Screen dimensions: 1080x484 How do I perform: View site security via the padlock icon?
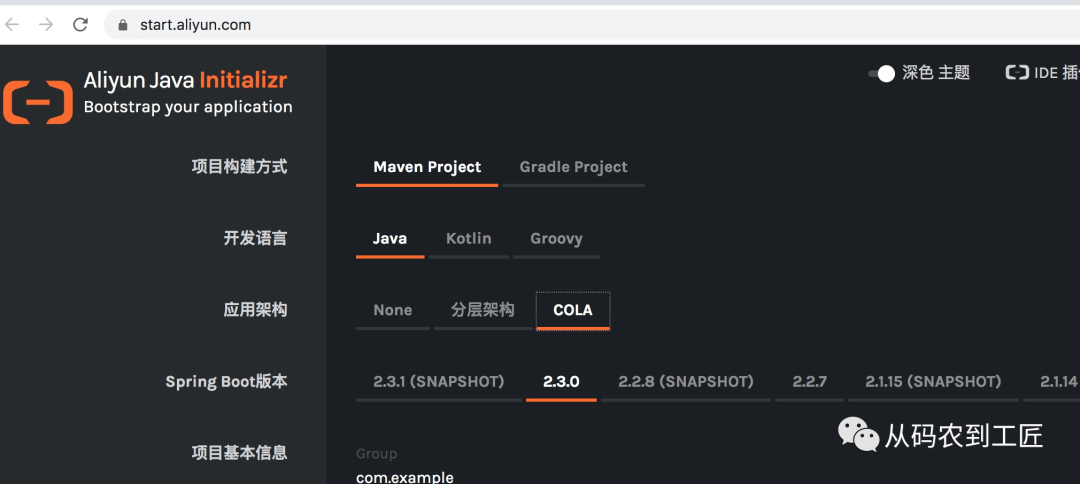tap(123, 25)
